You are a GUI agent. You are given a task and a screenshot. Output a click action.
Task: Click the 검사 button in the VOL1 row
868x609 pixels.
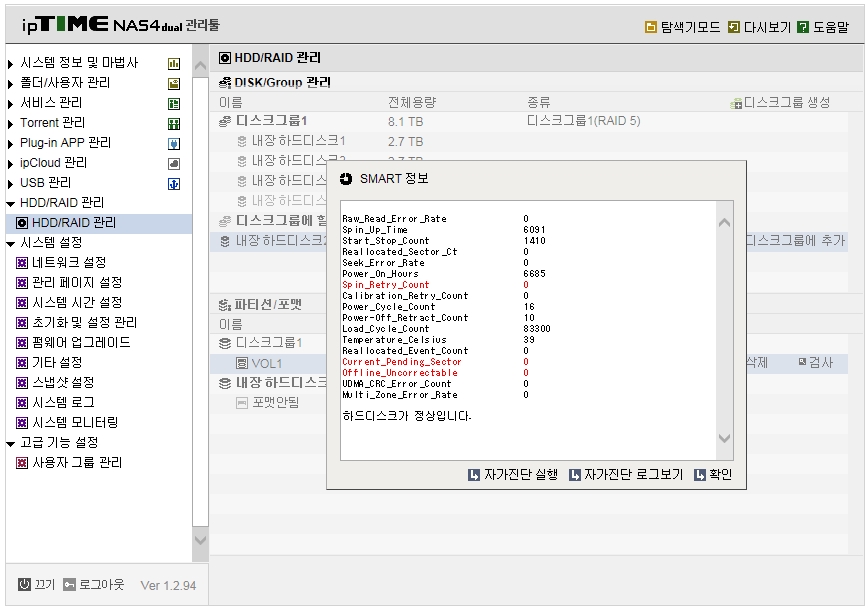pyautogui.click(x=815, y=363)
